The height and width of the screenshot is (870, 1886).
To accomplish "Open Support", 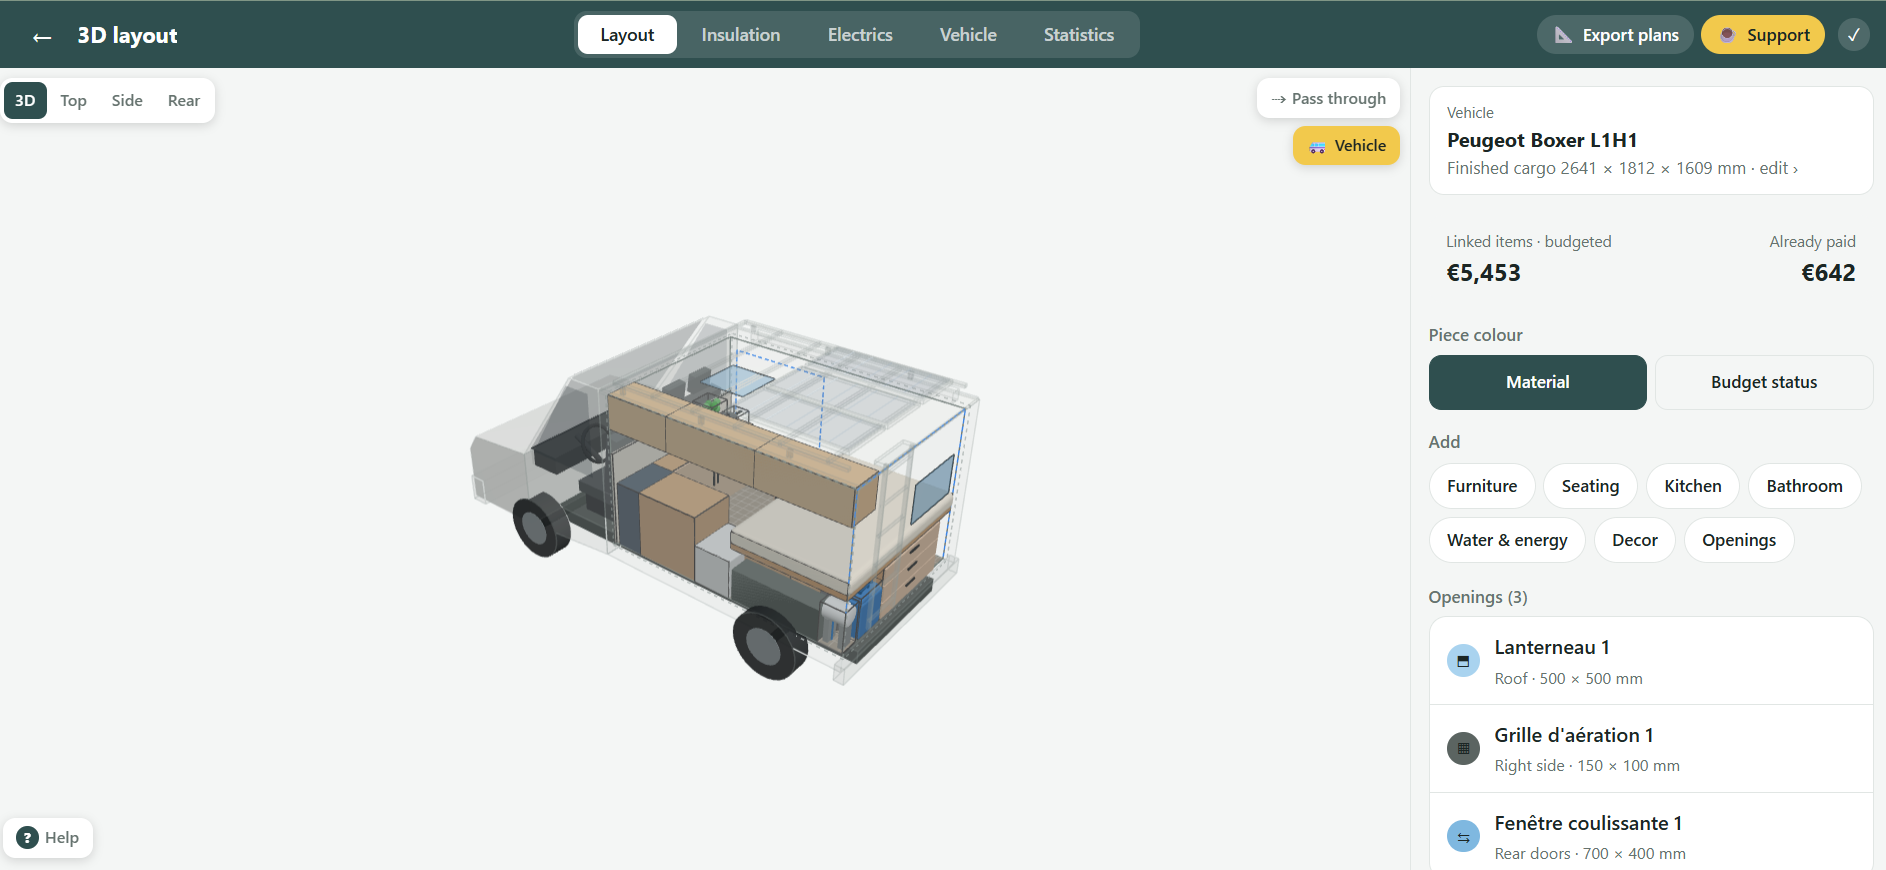I will (1763, 35).
